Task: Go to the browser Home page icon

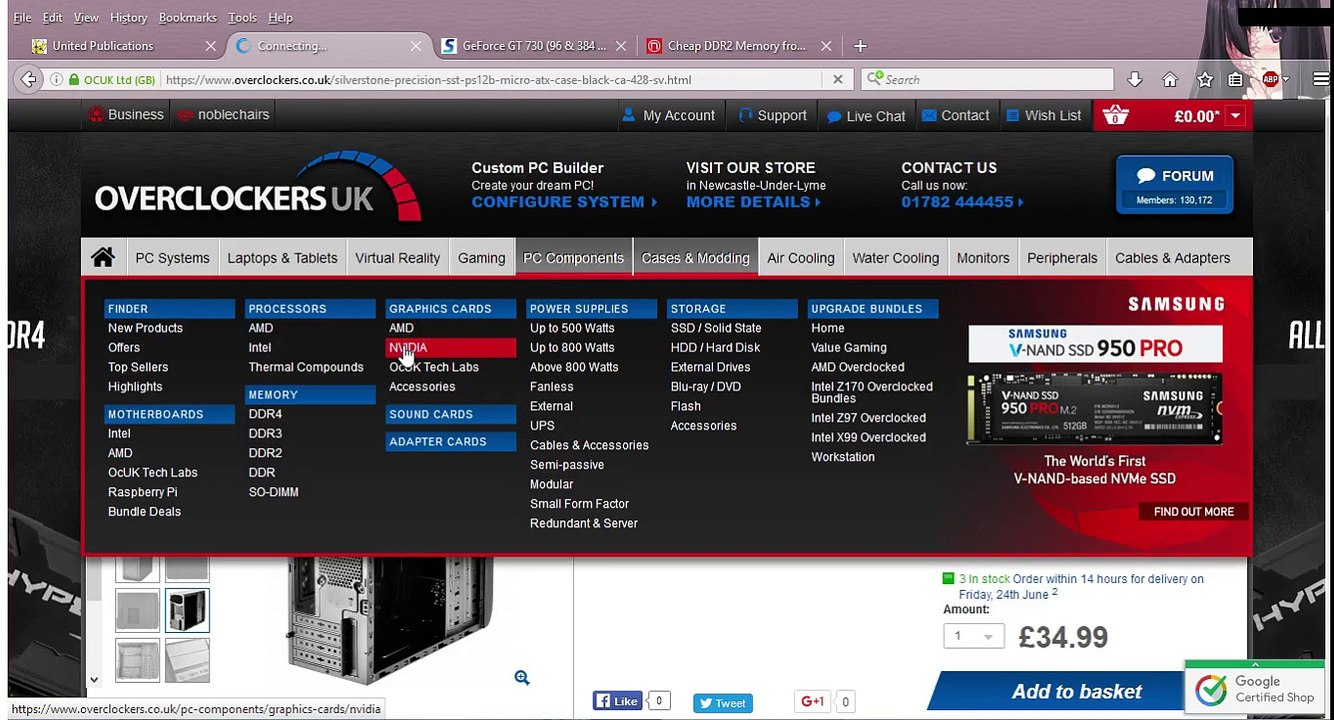Action: coord(1170,80)
